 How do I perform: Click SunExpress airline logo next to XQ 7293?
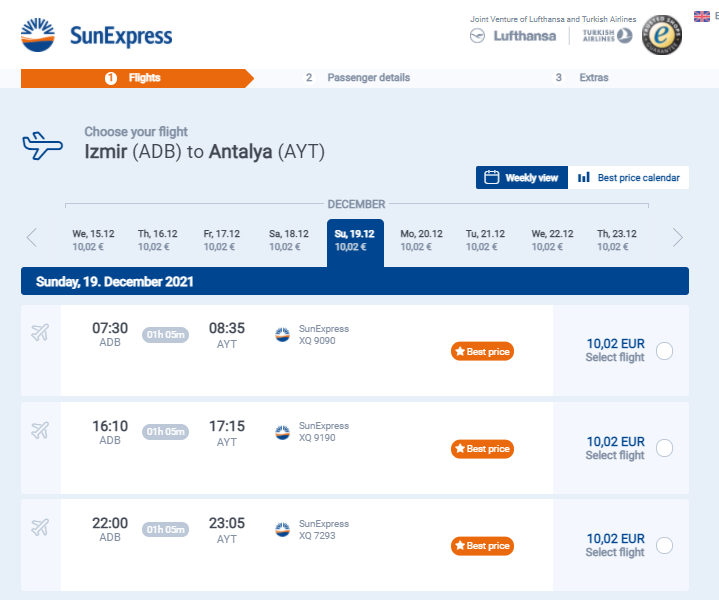pos(282,529)
